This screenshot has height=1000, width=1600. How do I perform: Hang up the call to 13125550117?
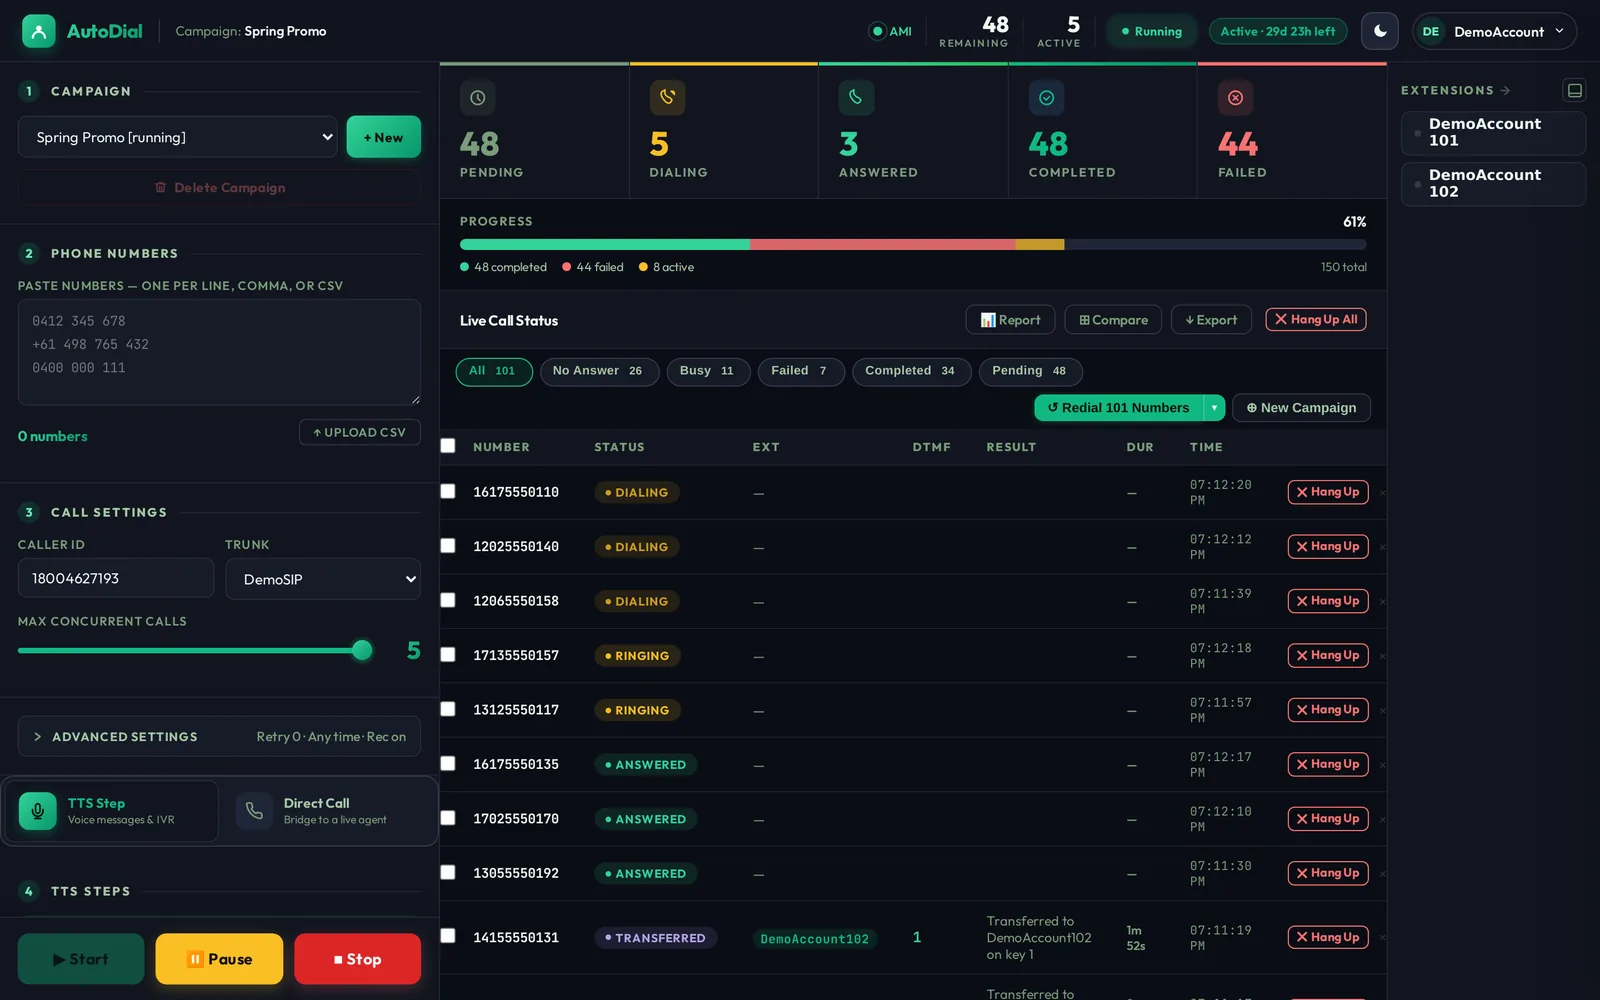1327,710
